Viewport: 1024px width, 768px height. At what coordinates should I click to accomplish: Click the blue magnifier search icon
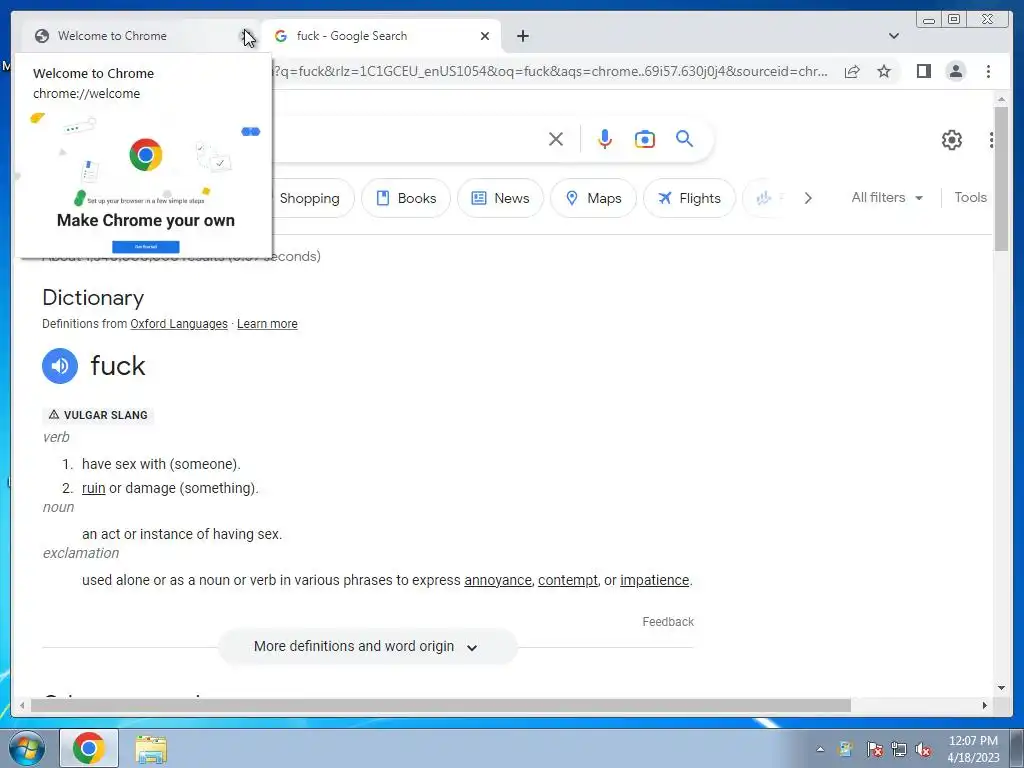click(684, 139)
